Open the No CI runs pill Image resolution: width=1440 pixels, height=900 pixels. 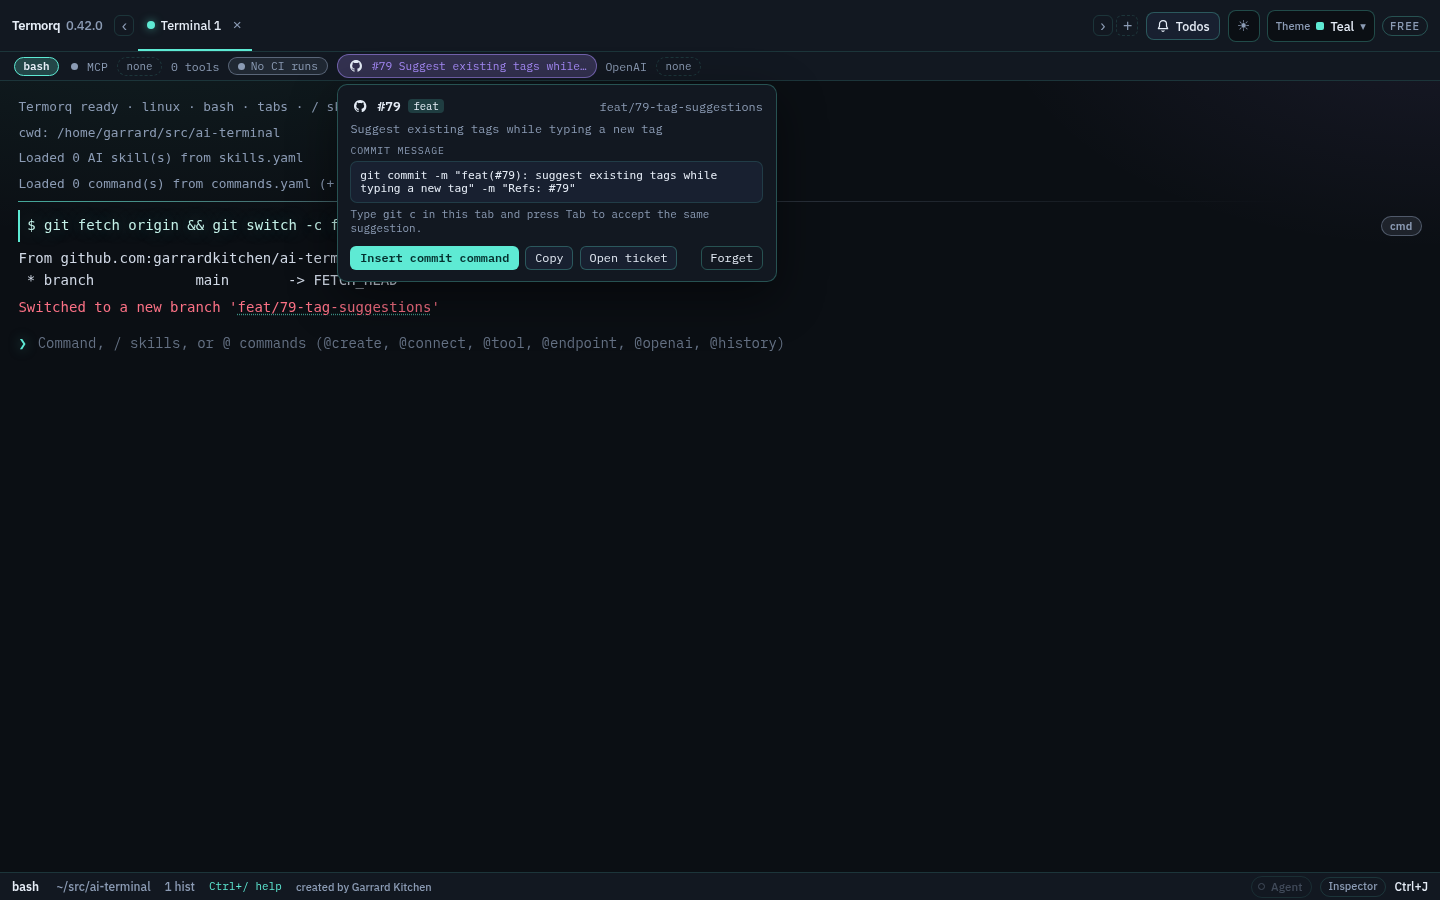[278, 66]
